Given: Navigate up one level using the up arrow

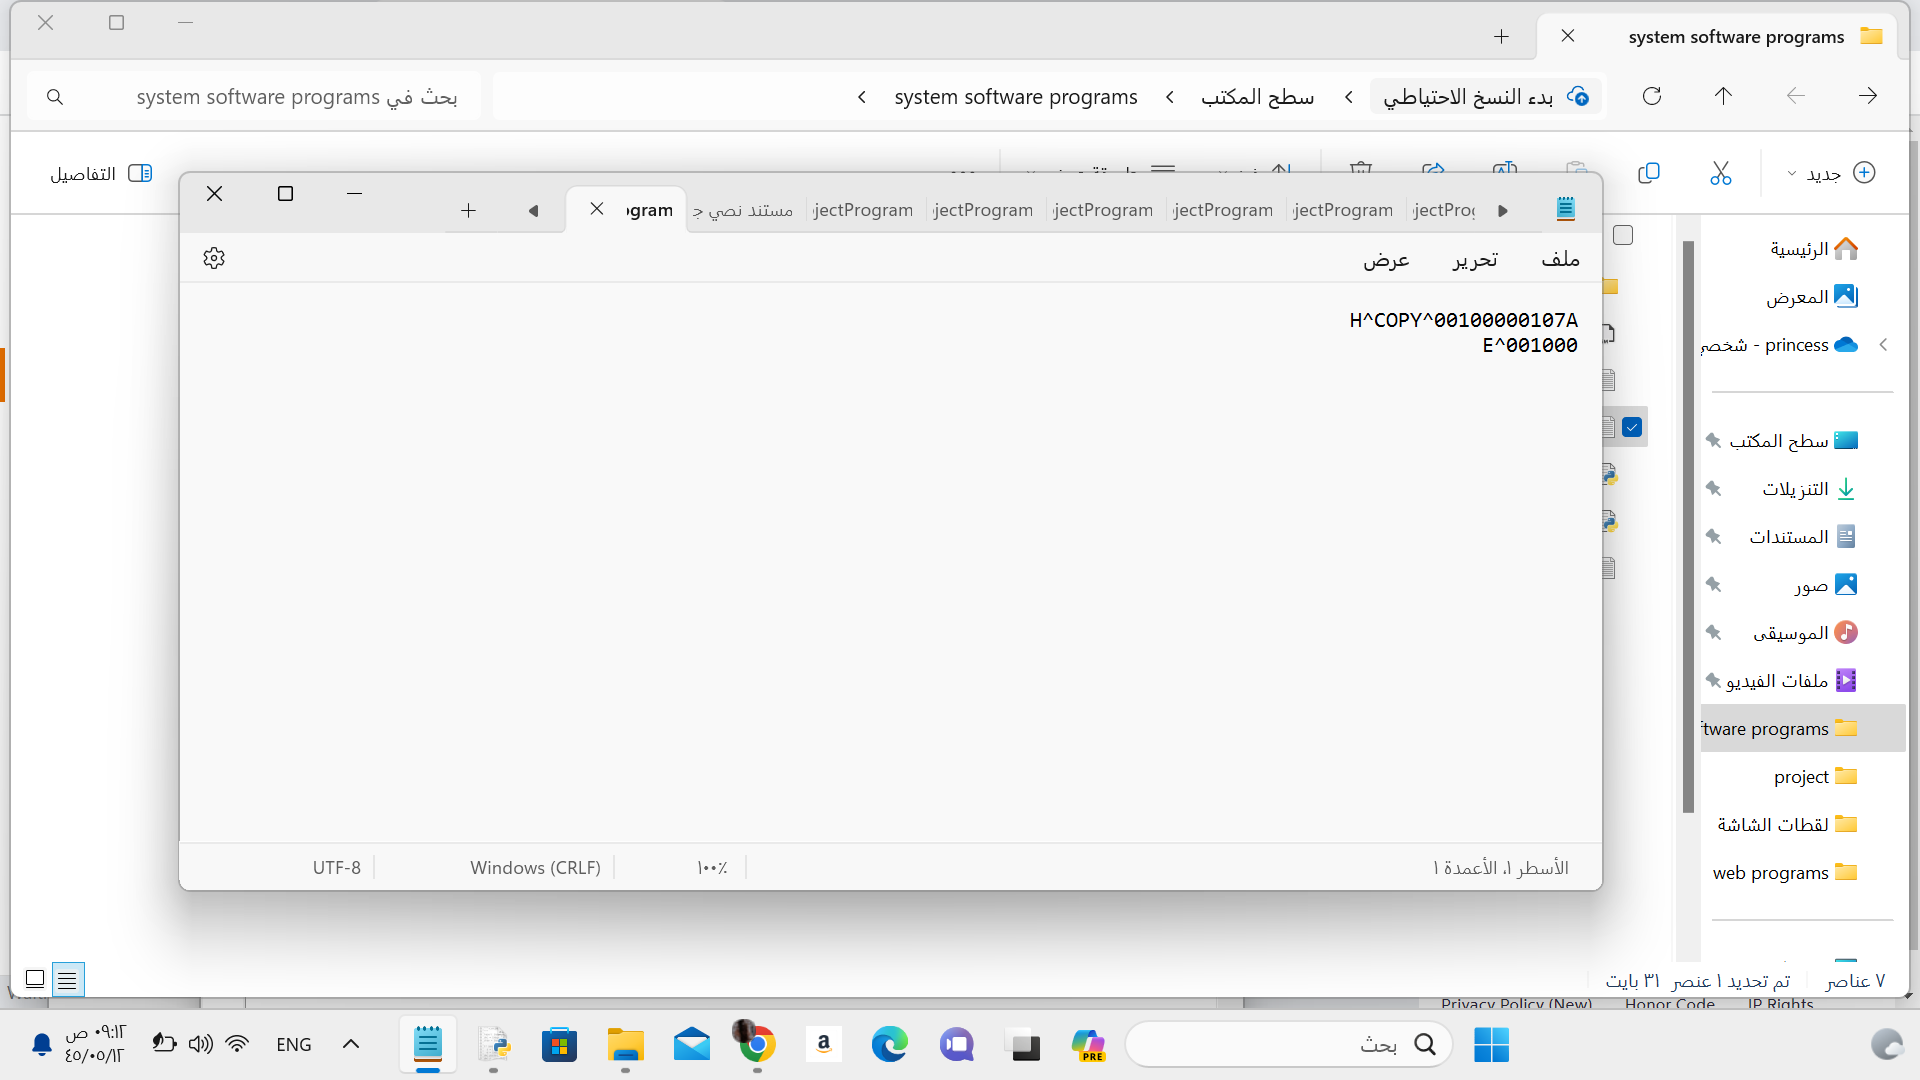Looking at the screenshot, I should pos(1722,96).
